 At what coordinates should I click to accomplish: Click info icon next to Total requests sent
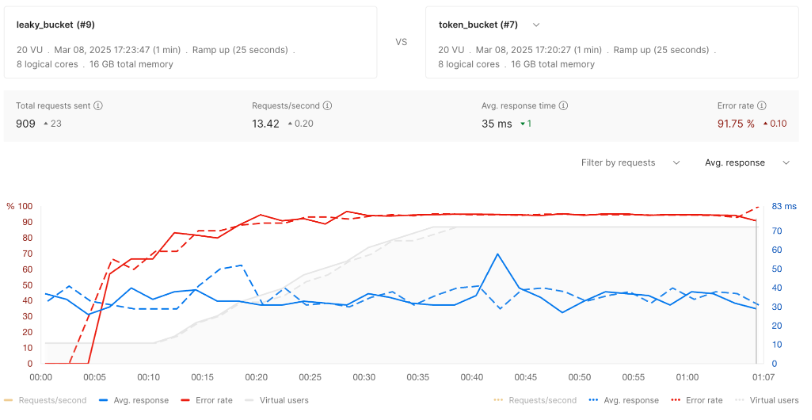(x=98, y=105)
